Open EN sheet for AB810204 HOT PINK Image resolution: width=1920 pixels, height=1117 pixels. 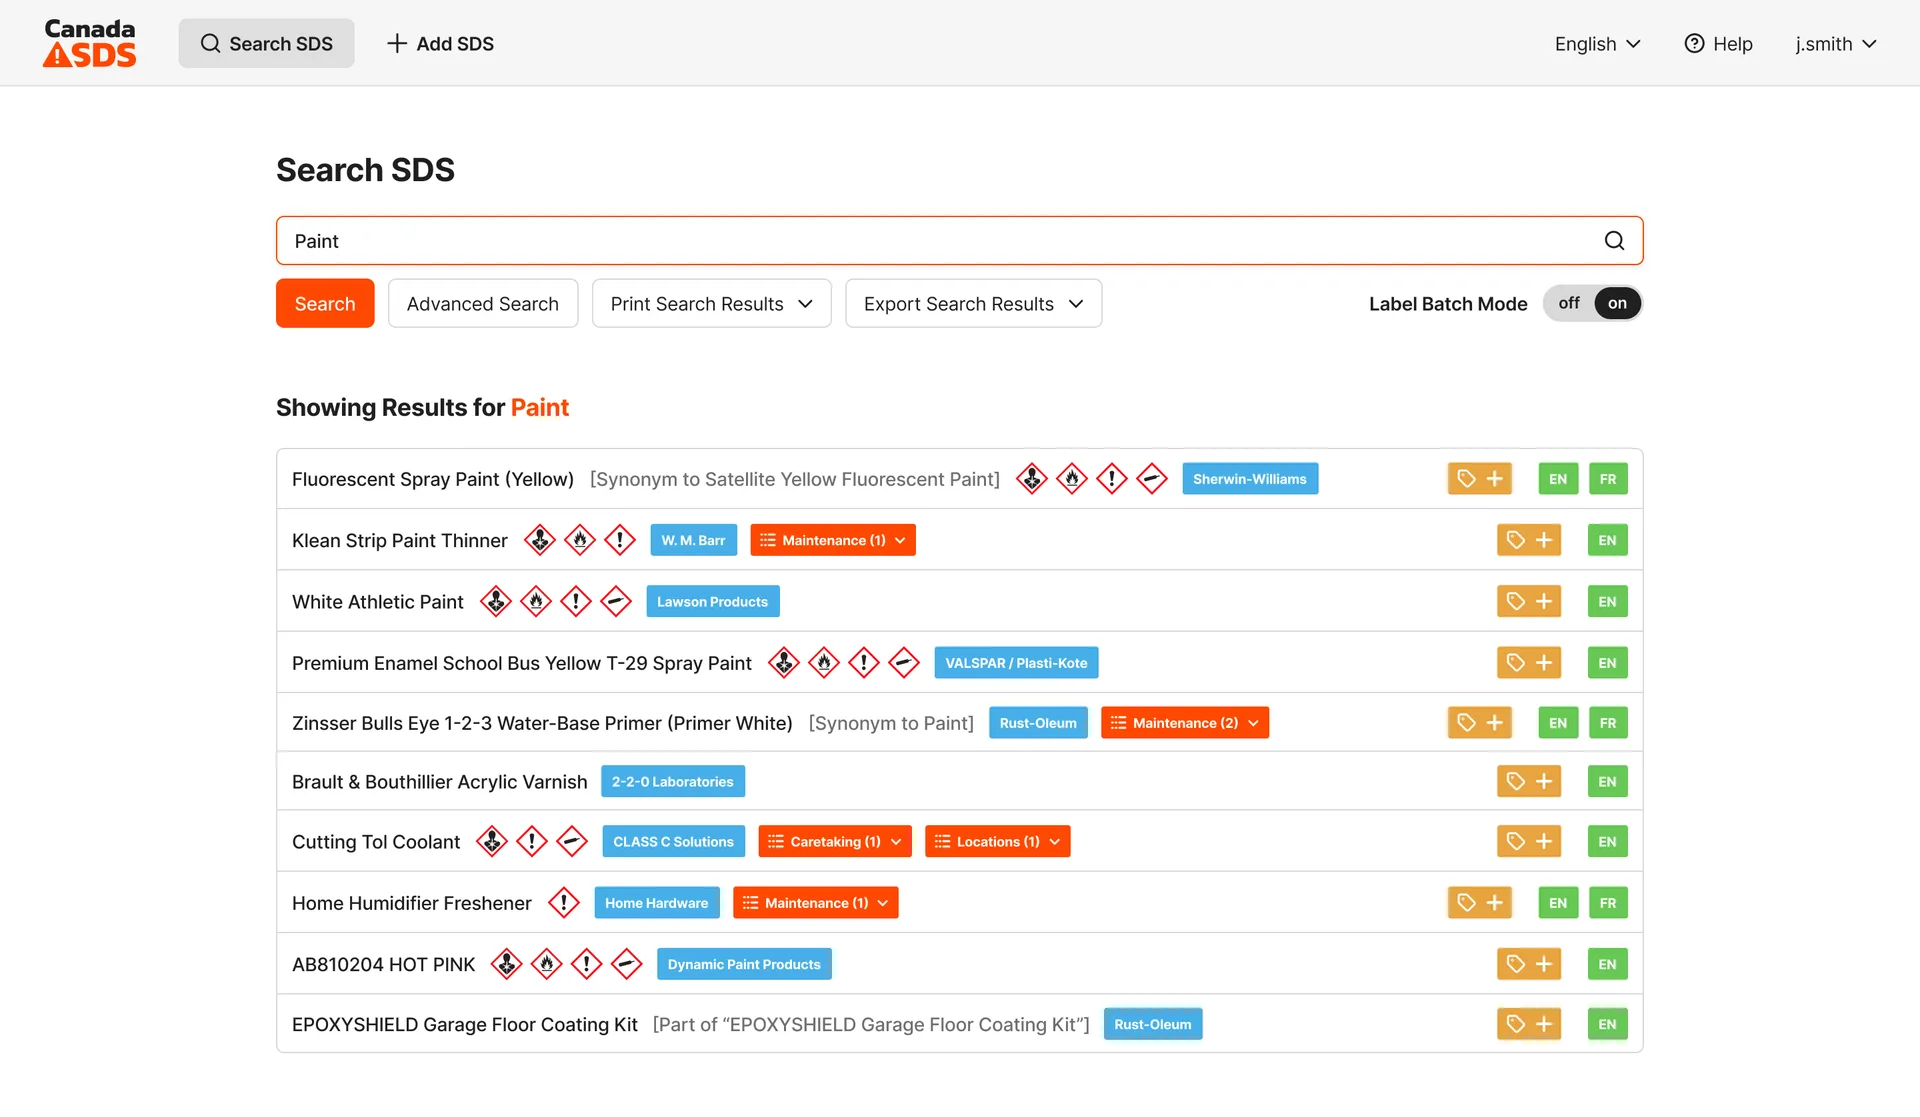click(x=1607, y=963)
